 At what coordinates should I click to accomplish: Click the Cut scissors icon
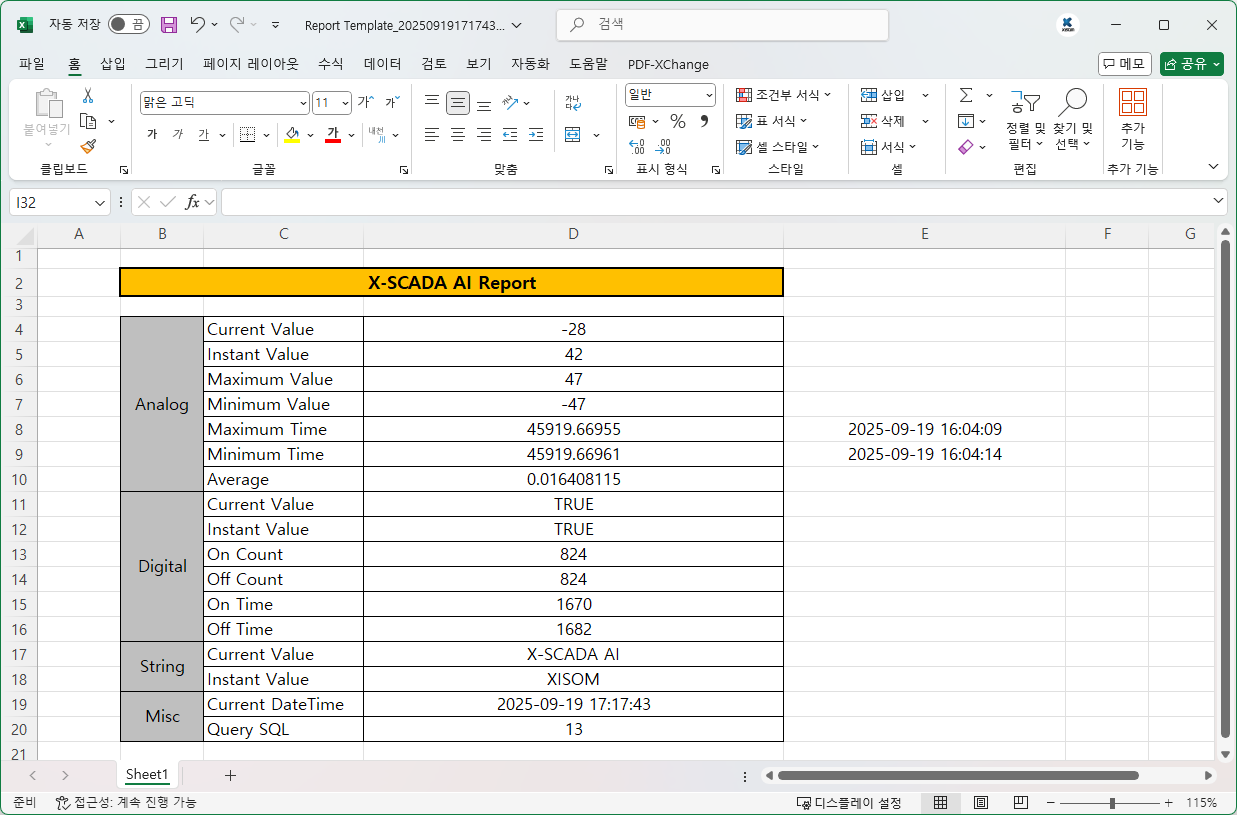pos(88,96)
